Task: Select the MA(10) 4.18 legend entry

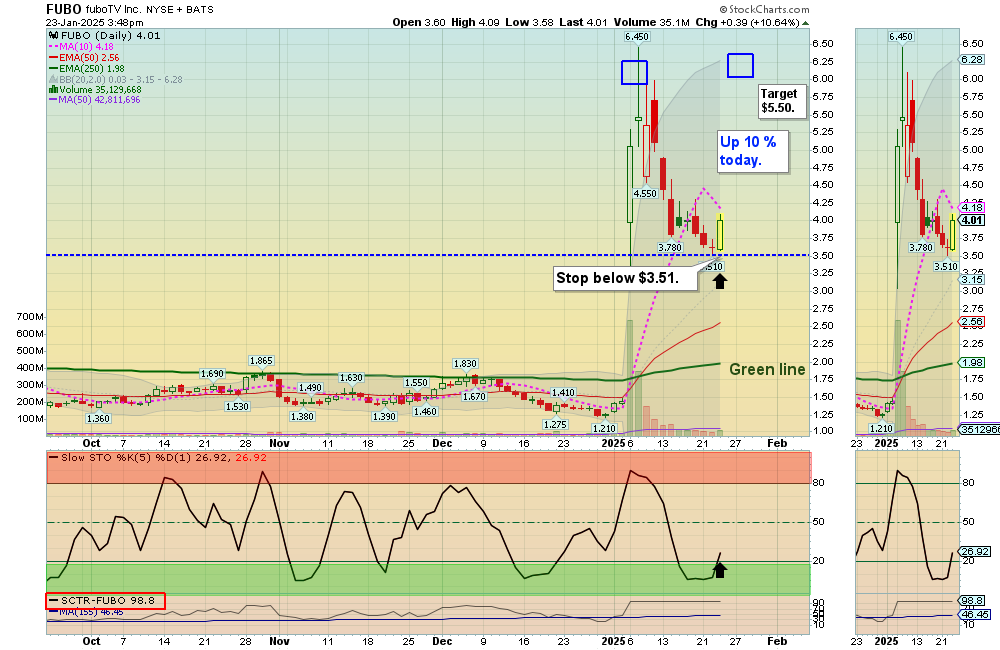Action: (81, 47)
